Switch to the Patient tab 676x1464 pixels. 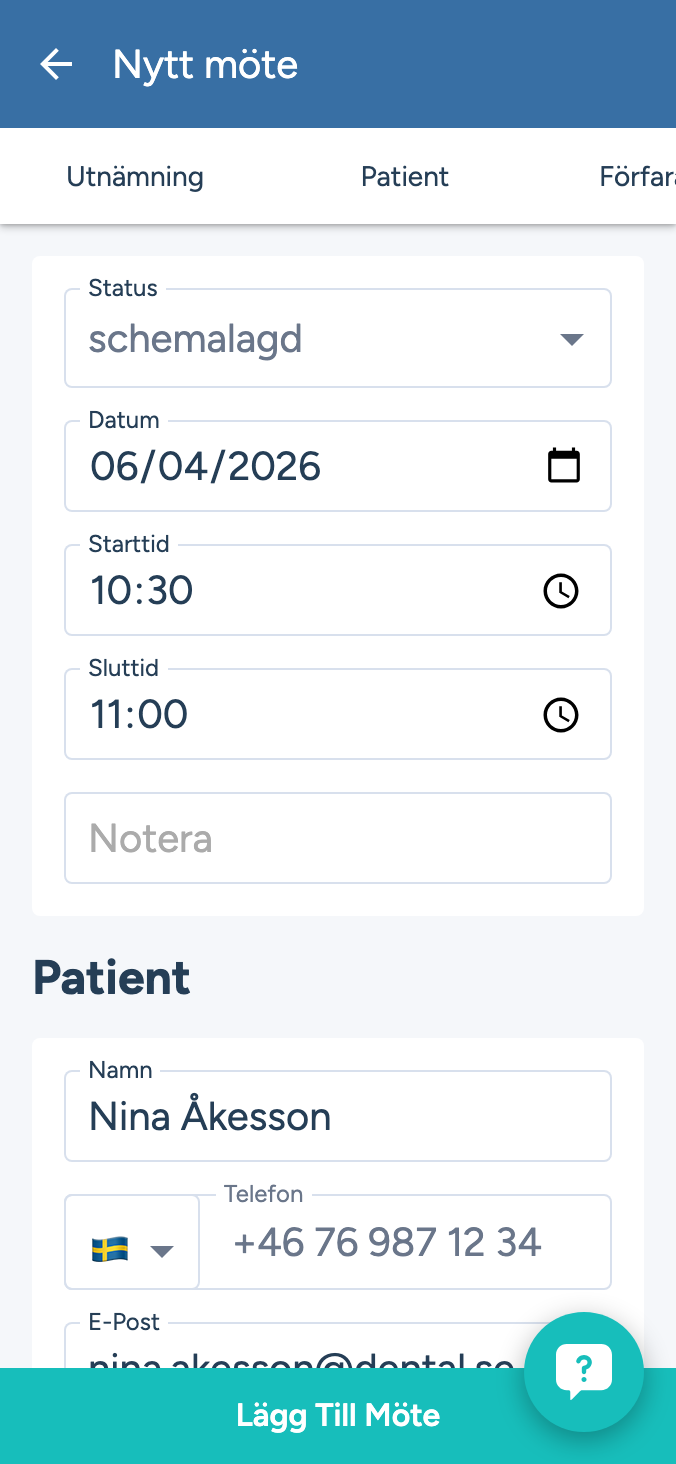tap(405, 177)
